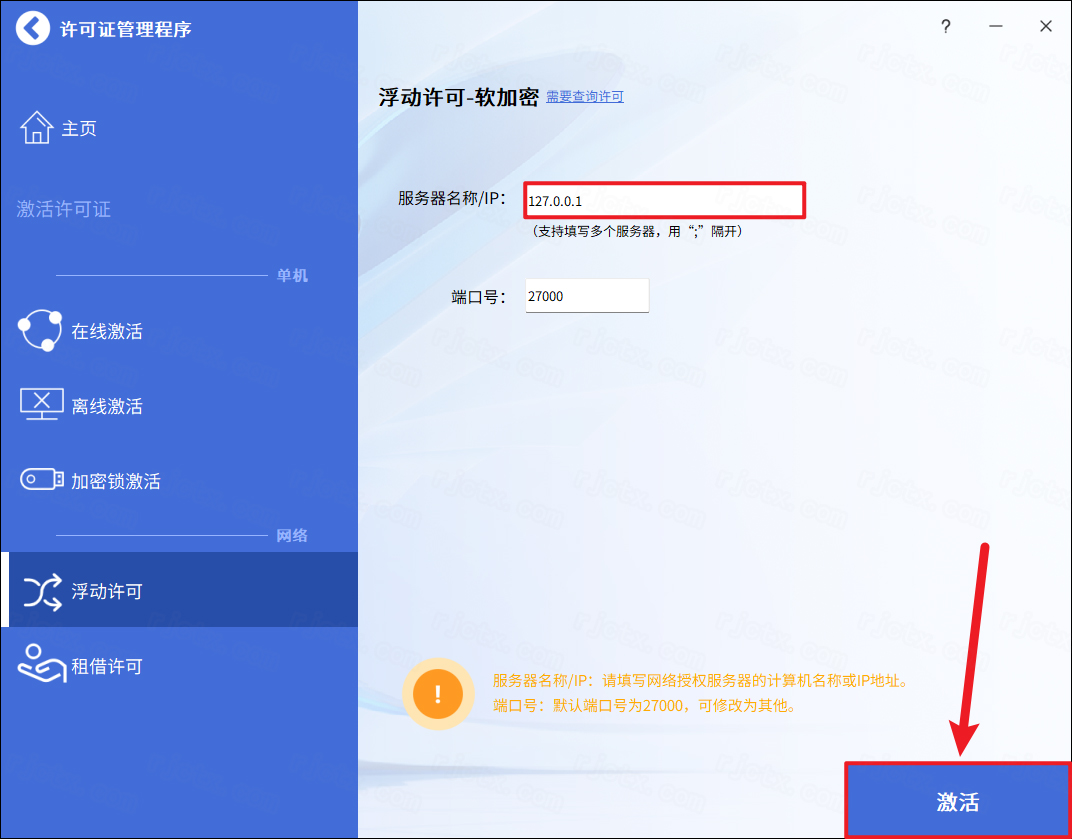
Task: Select the 主页 menu label
Action: pos(79,129)
